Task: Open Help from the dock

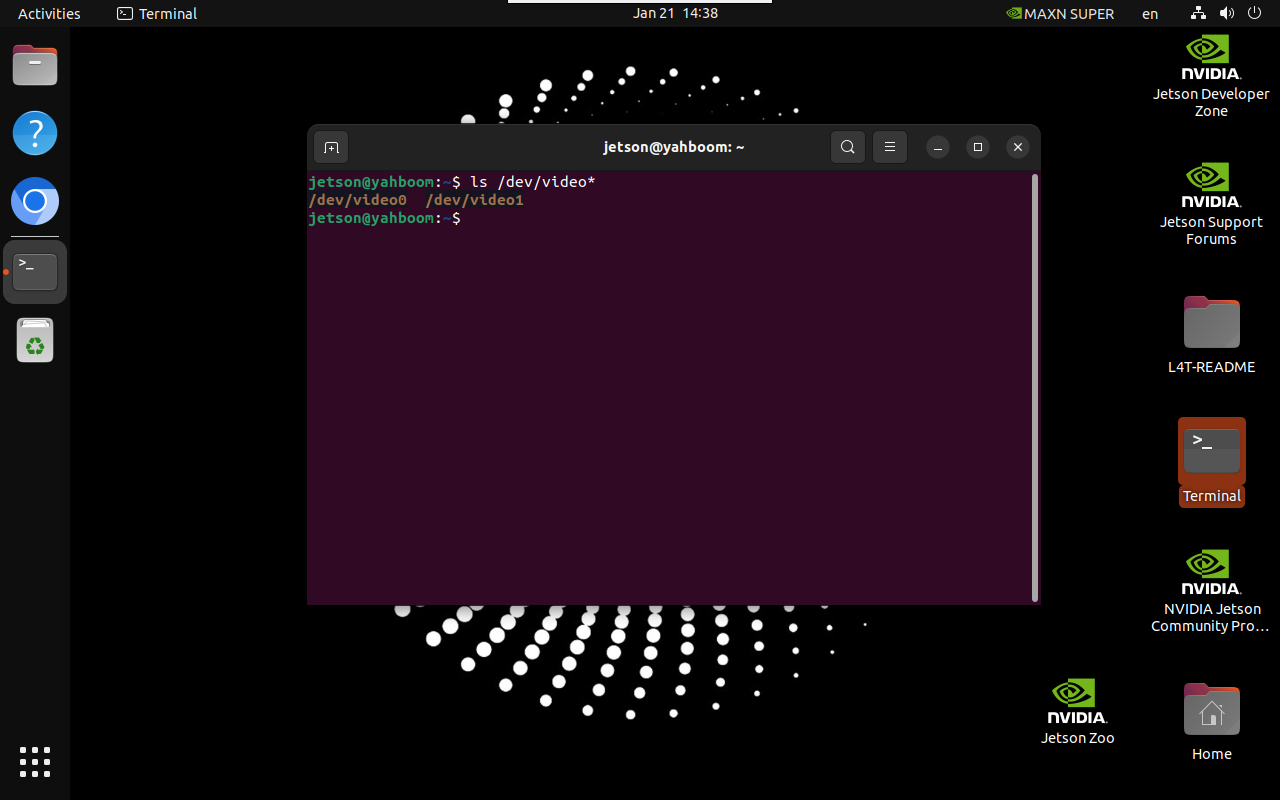Action: [35, 133]
